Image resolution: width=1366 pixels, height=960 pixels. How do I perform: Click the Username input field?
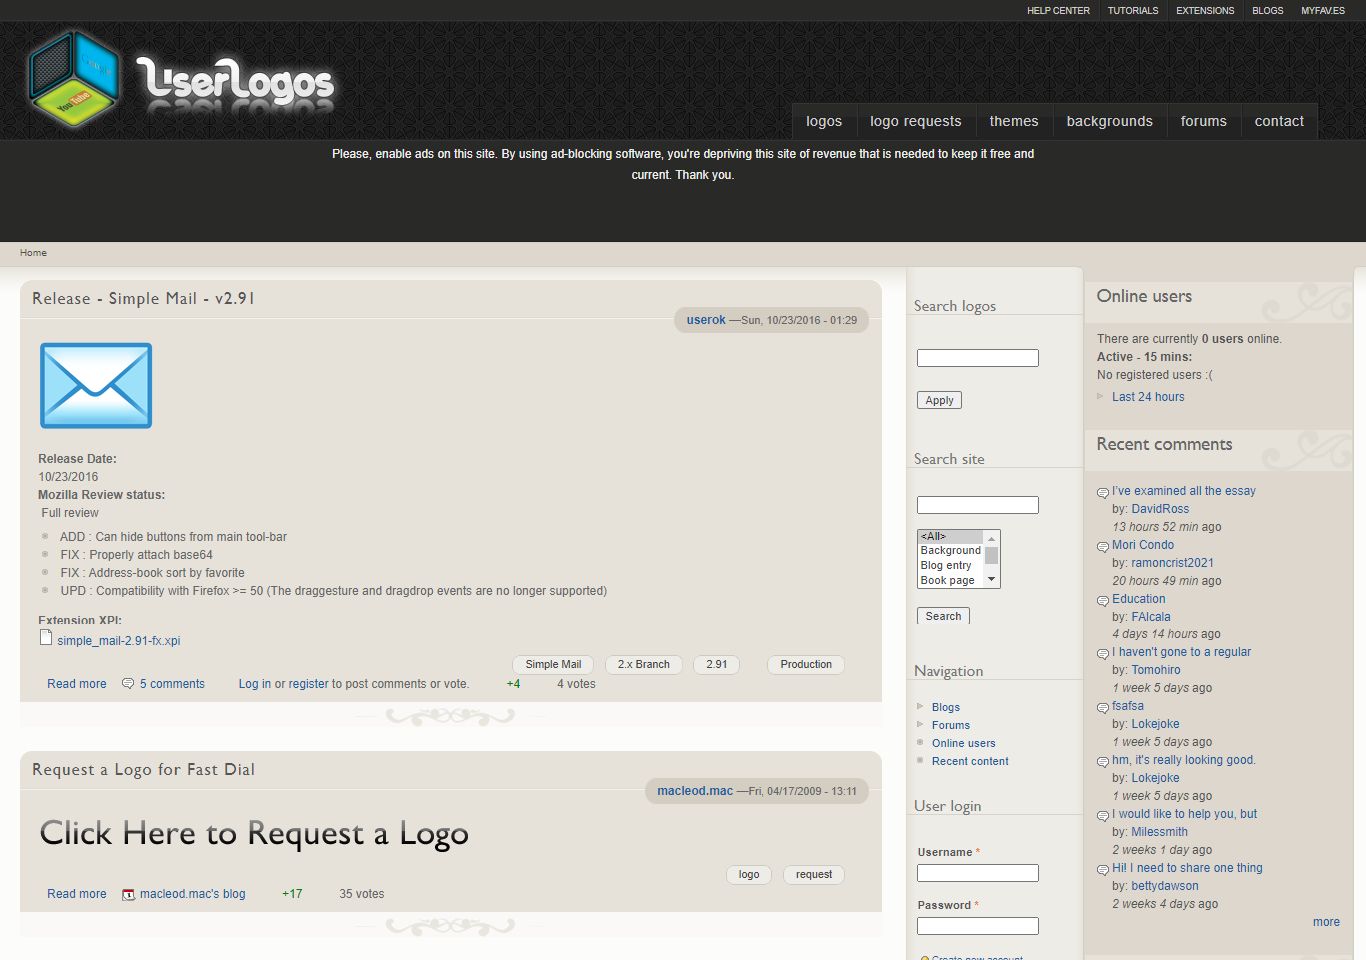tap(977, 872)
